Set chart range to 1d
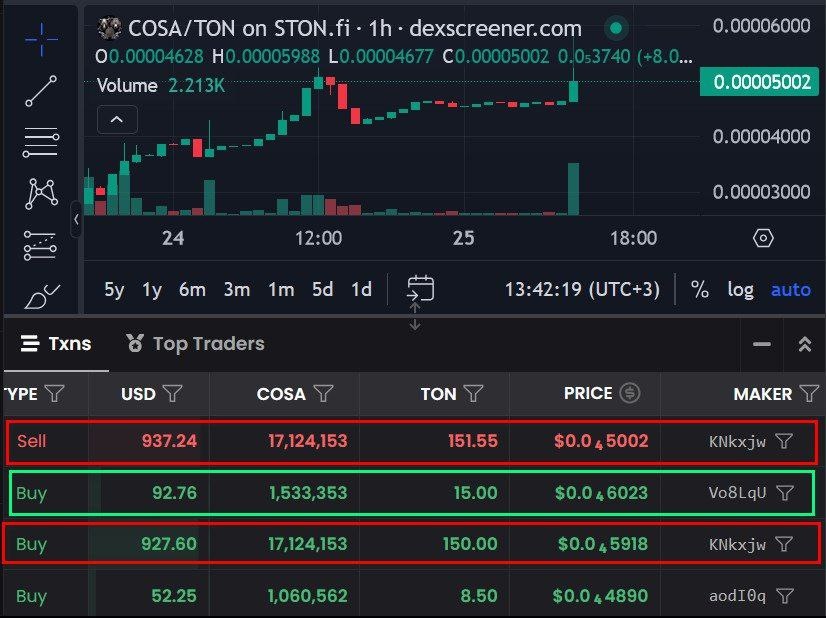Screen dimensions: 826x618 (x=361, y=289)
